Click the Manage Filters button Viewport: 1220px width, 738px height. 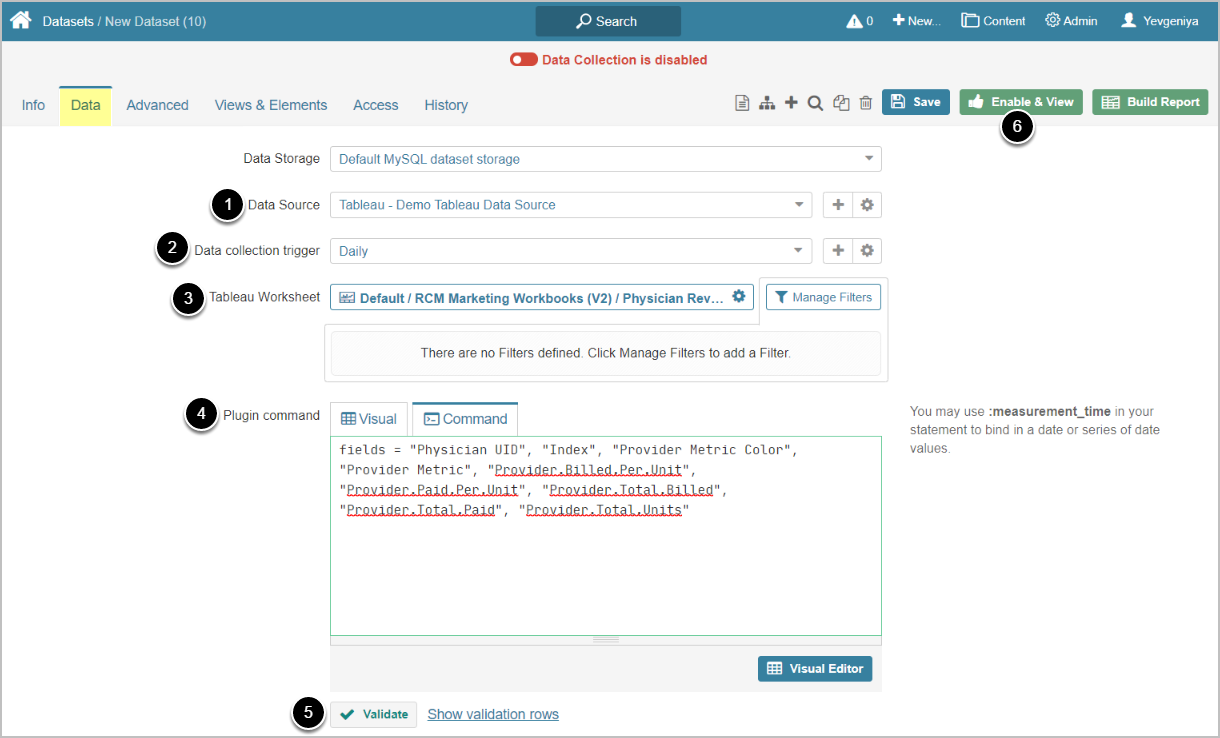pyautogui.click(x=824, y=297)
